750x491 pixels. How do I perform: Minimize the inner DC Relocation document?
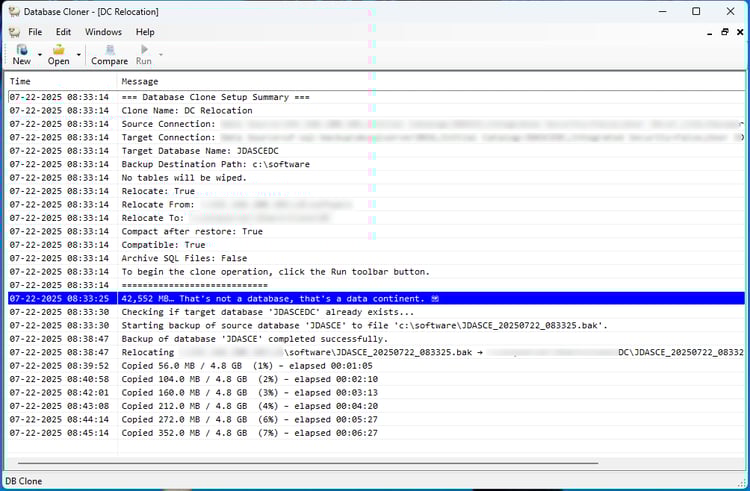click(x=710, y=33)
